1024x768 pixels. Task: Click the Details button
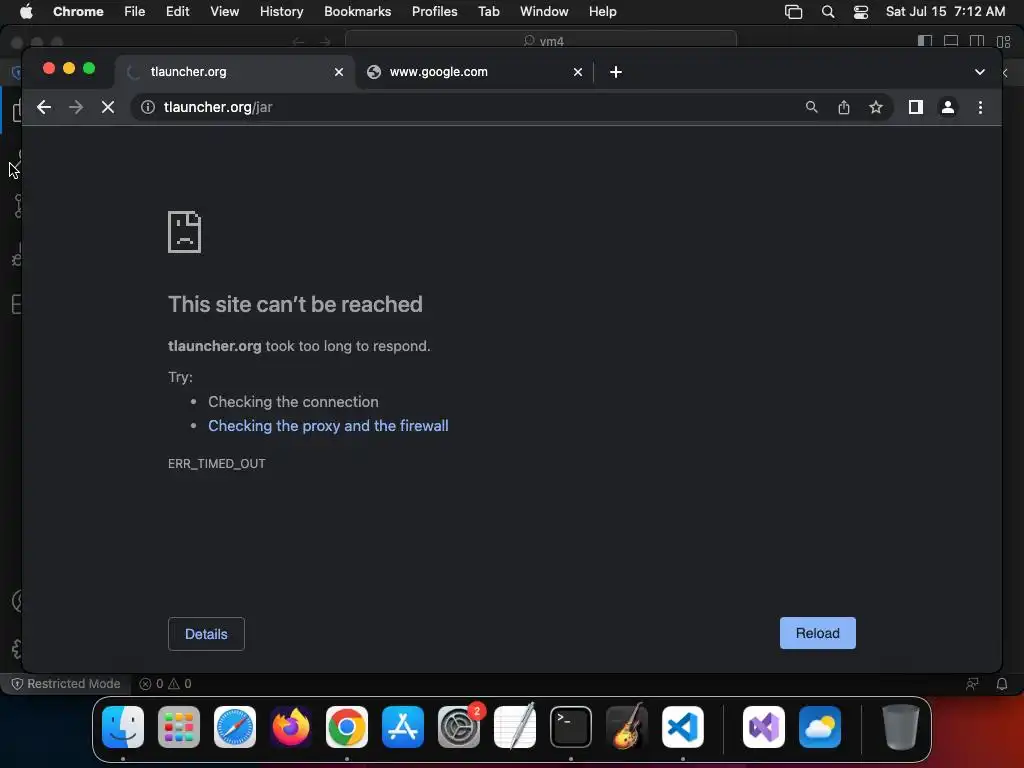pyautogui.click(x=206, y=634)
